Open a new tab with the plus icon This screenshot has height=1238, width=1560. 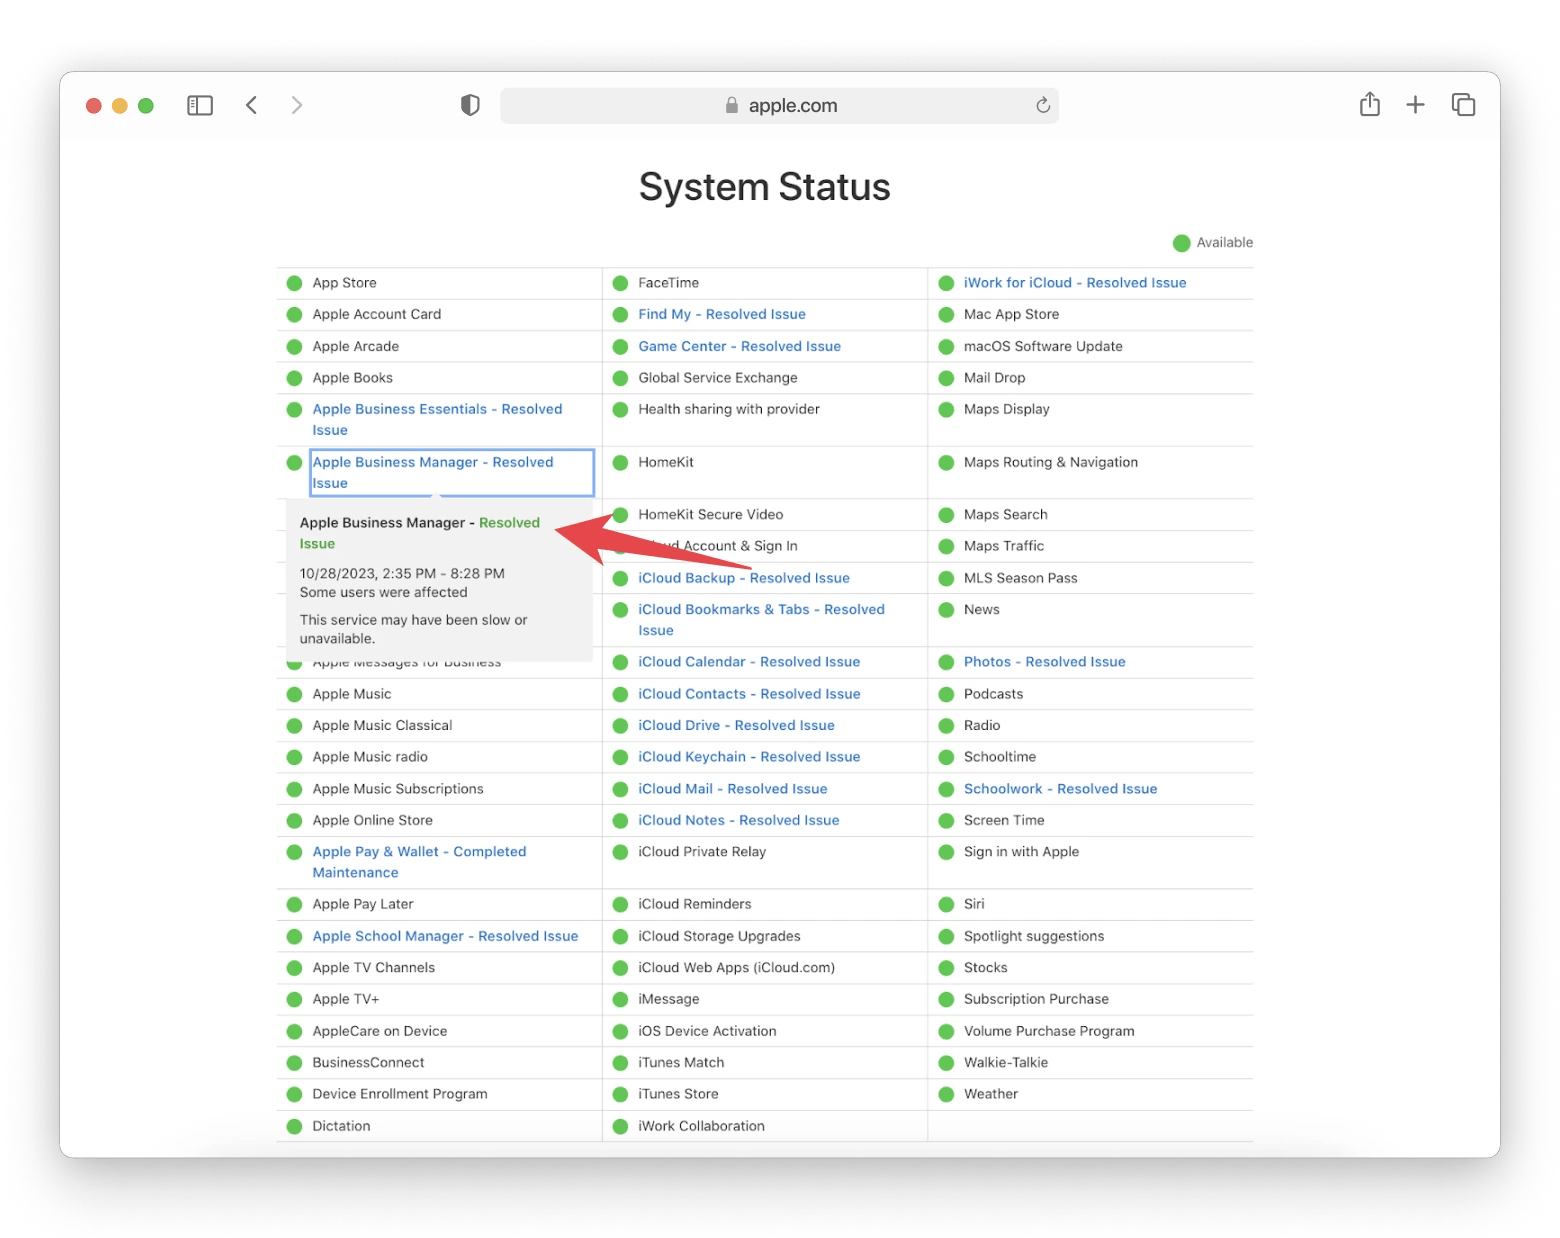coord(1415,105)
